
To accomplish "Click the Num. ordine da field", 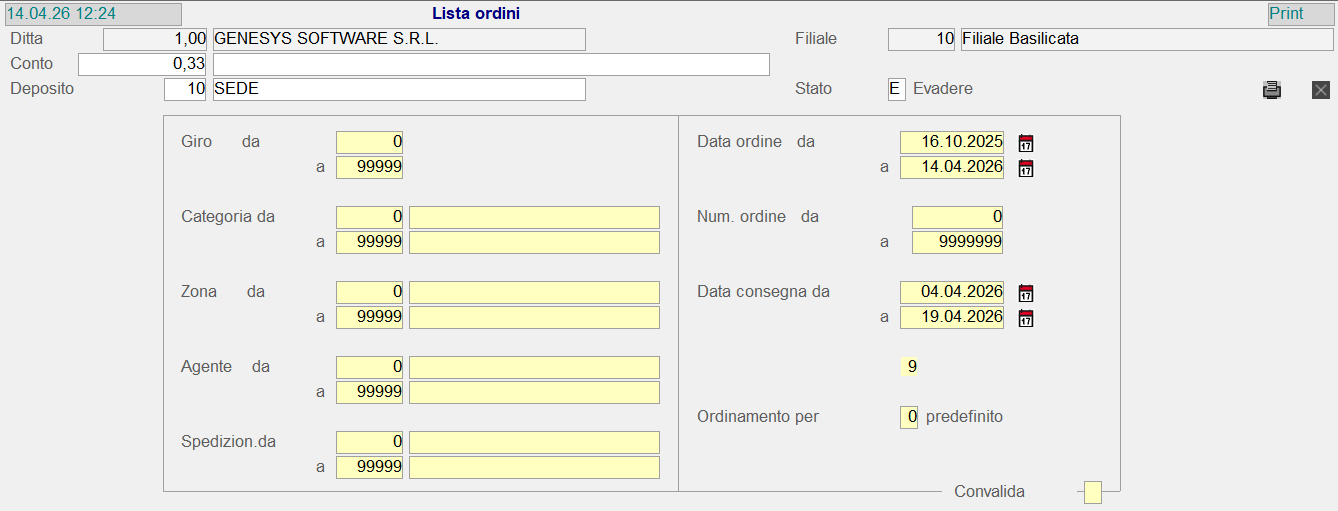I will (957, 217).
